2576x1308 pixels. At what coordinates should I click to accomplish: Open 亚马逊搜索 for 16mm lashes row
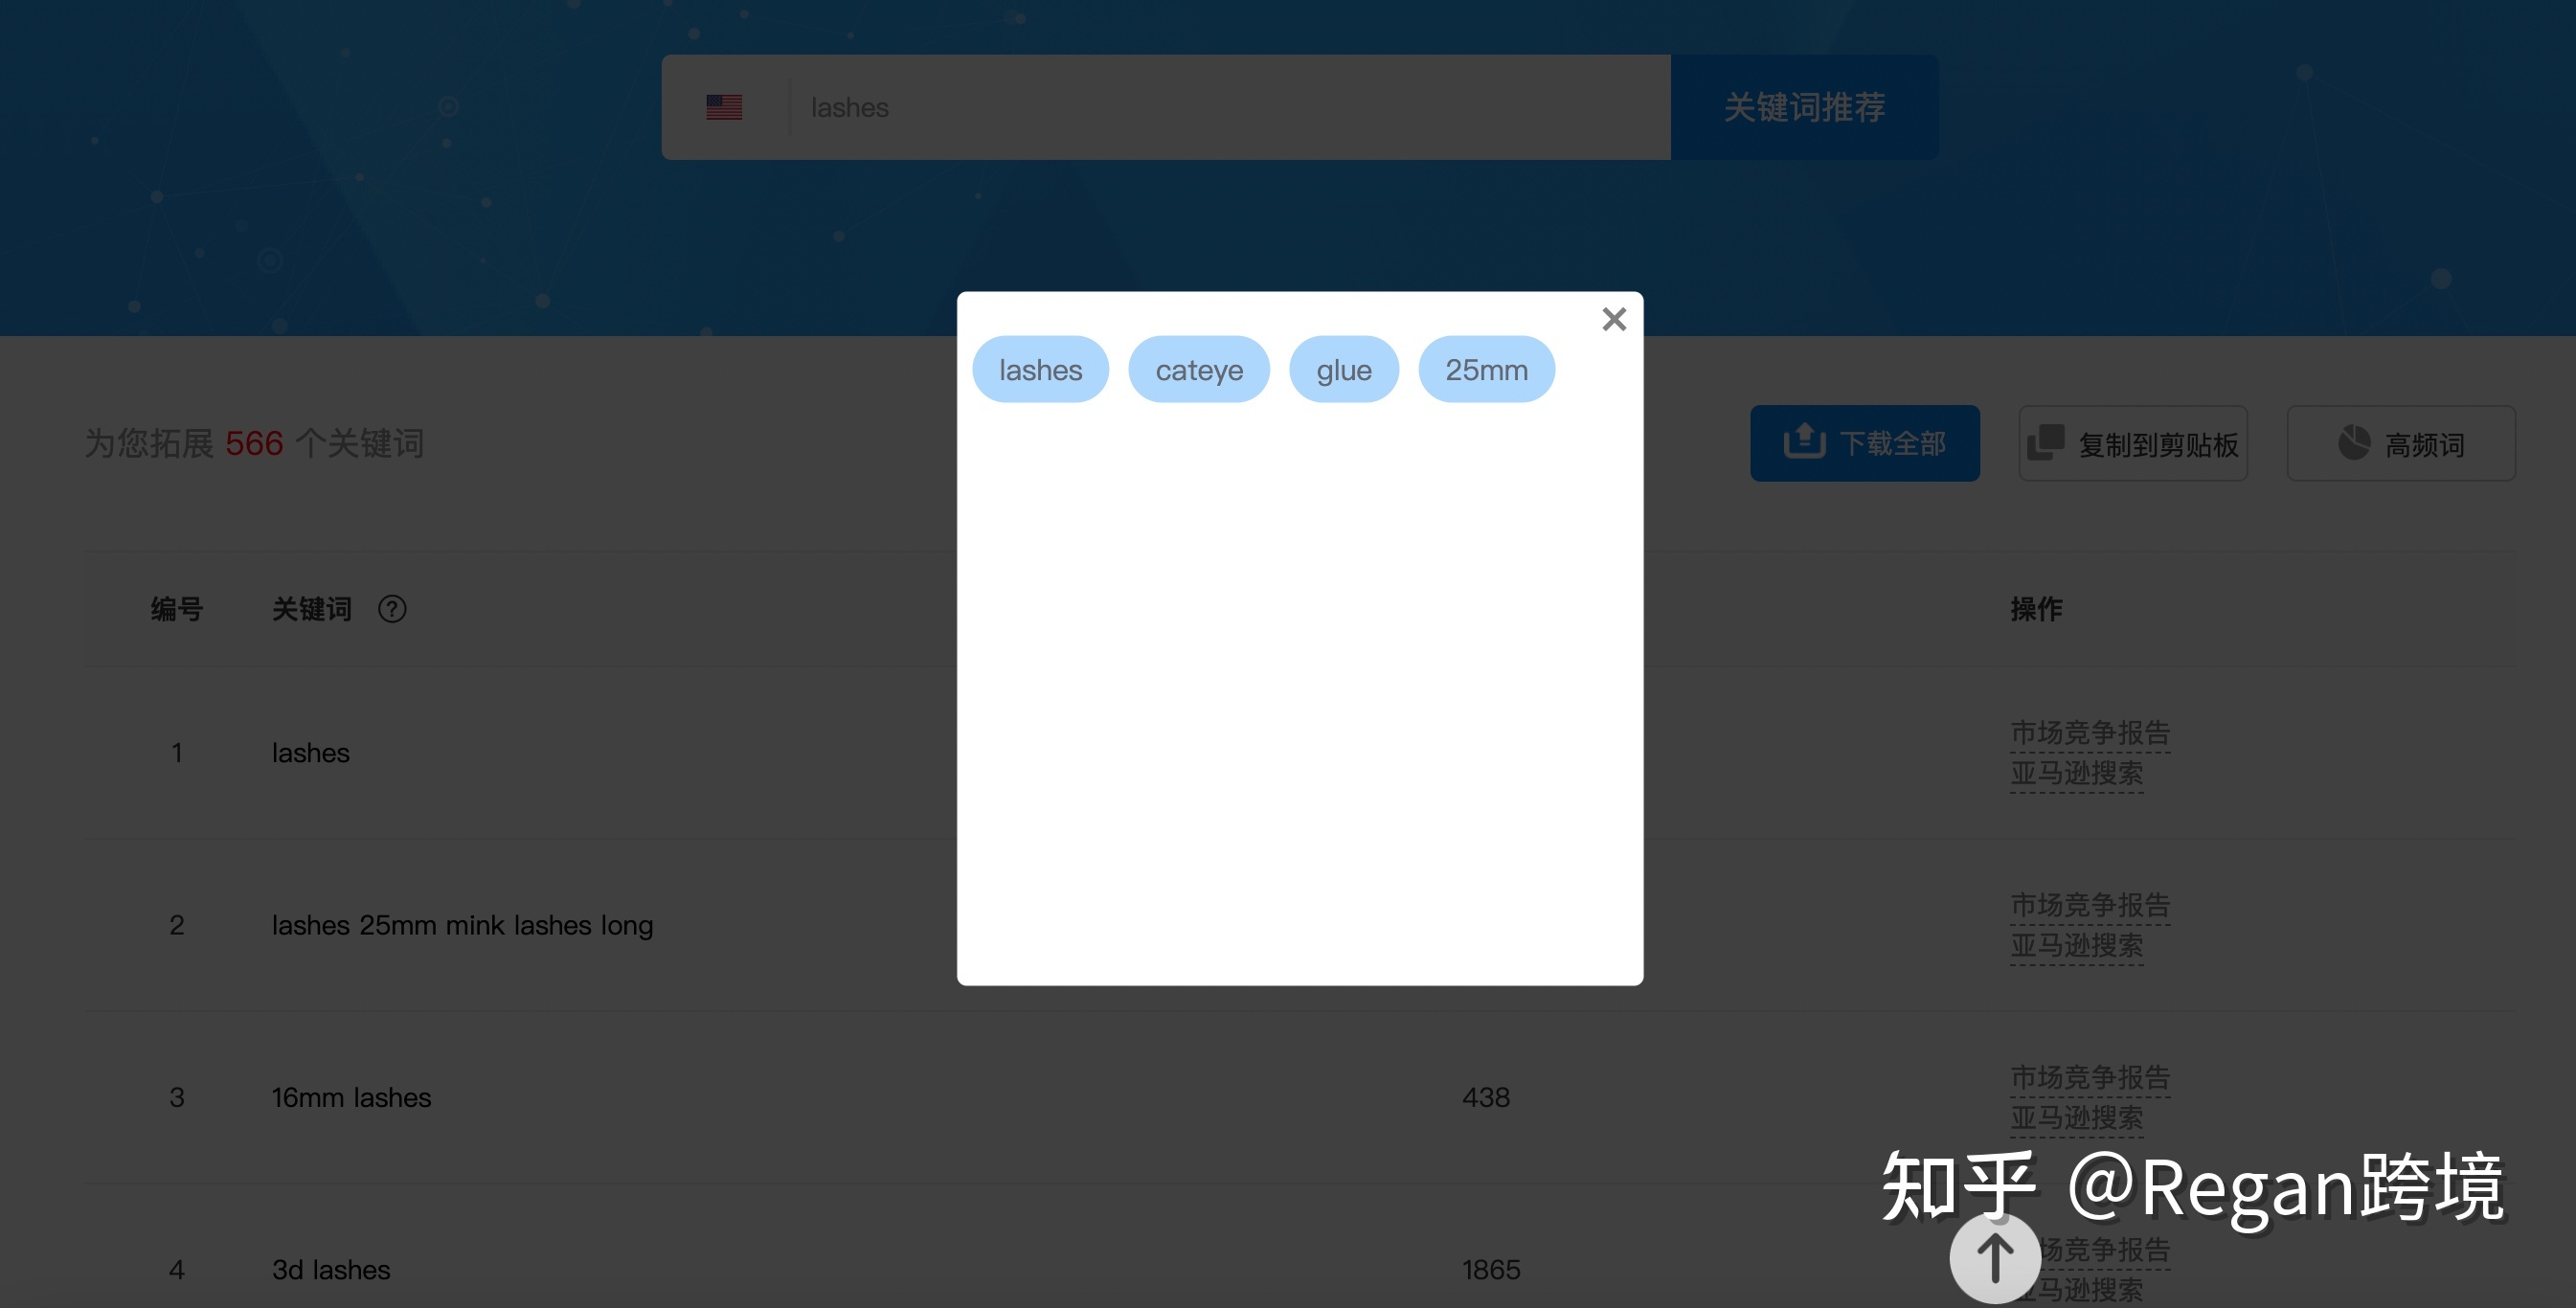click(2076, 1117)
